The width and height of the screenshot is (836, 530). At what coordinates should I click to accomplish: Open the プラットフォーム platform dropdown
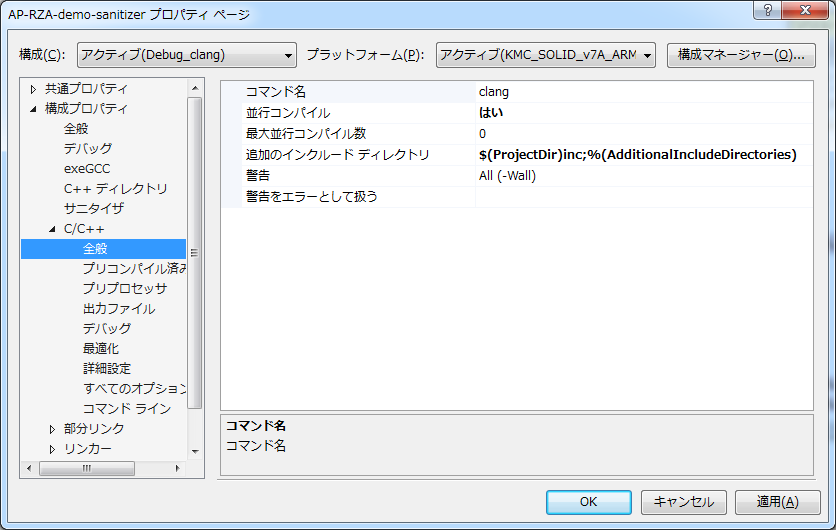(x=546, y=54)
